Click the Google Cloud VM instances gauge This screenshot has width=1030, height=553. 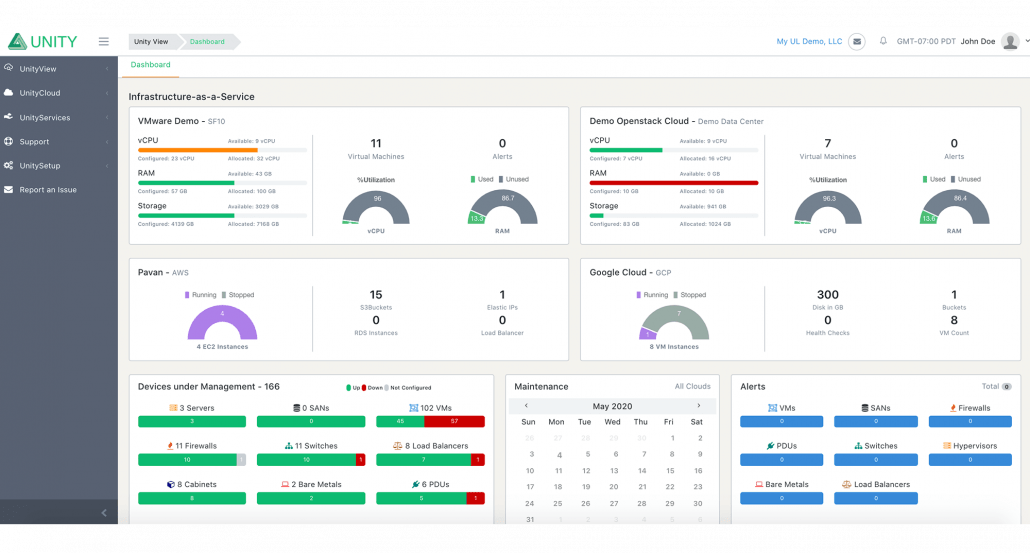[674, 323]
